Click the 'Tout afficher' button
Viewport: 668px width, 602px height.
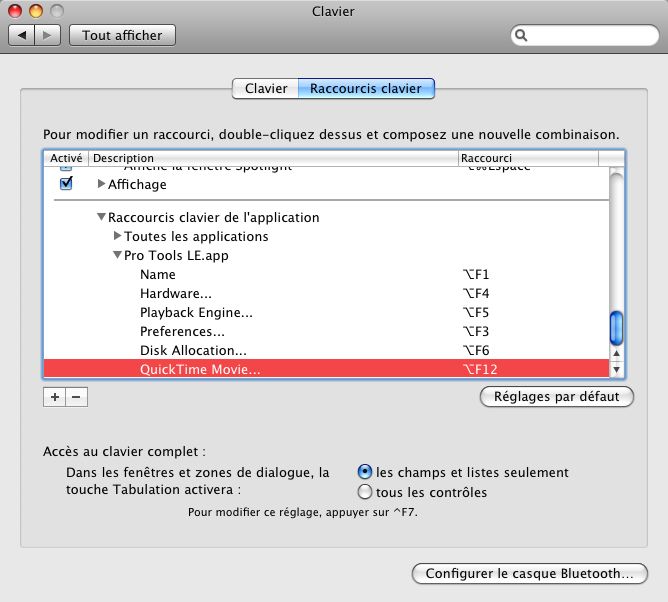tap(123, 35)
